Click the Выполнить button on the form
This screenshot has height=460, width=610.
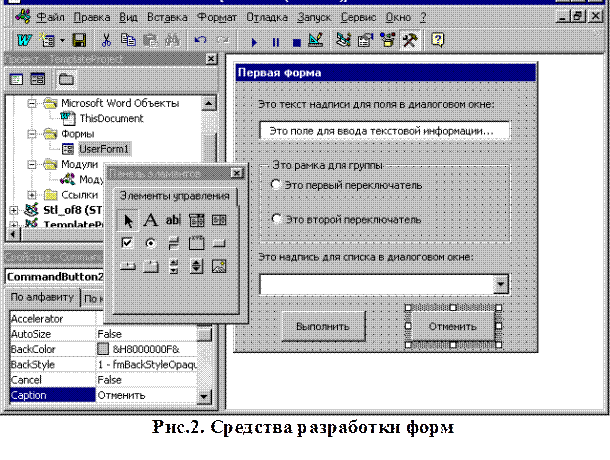(x=323, y=326)
